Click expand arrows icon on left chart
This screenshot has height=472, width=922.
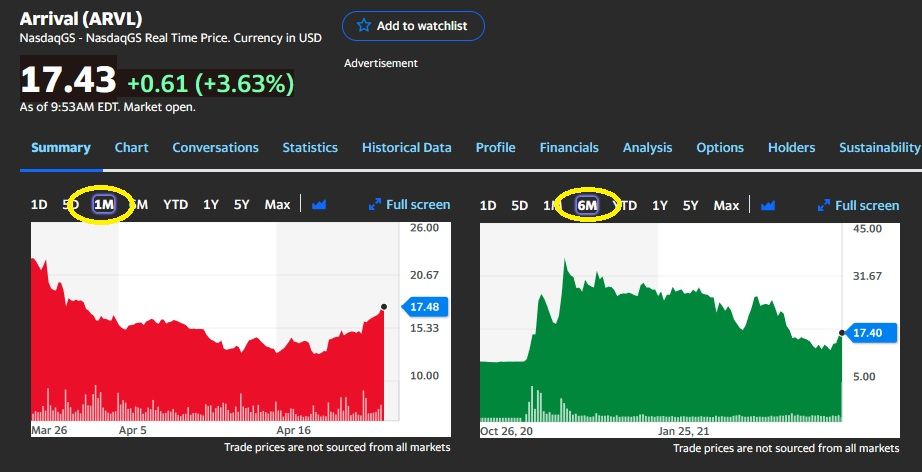click(375, 205)
